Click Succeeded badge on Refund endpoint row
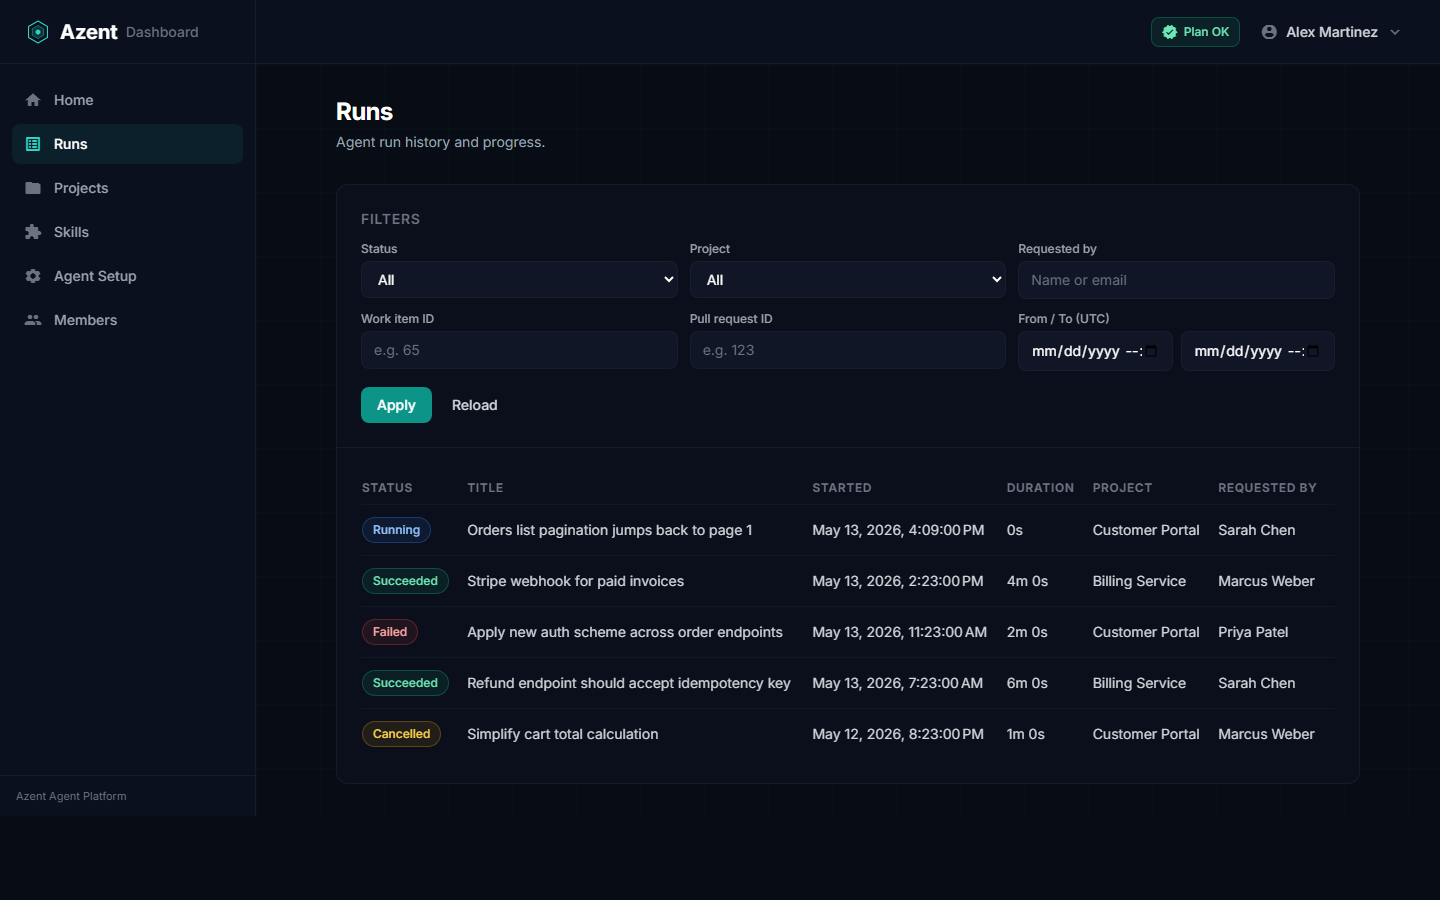Viewport: 1440px width, 900px height. [405, 683]
